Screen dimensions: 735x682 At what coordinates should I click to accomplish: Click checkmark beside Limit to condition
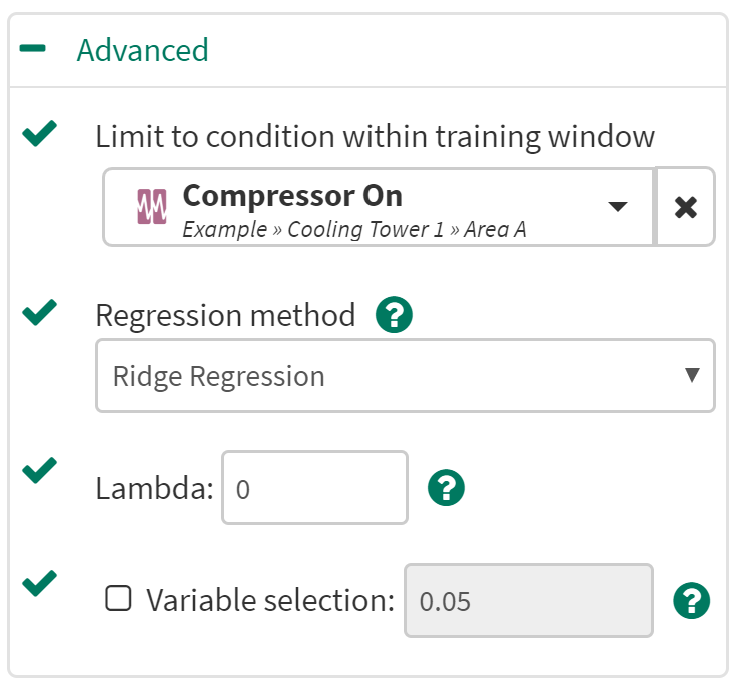(39, 133)
